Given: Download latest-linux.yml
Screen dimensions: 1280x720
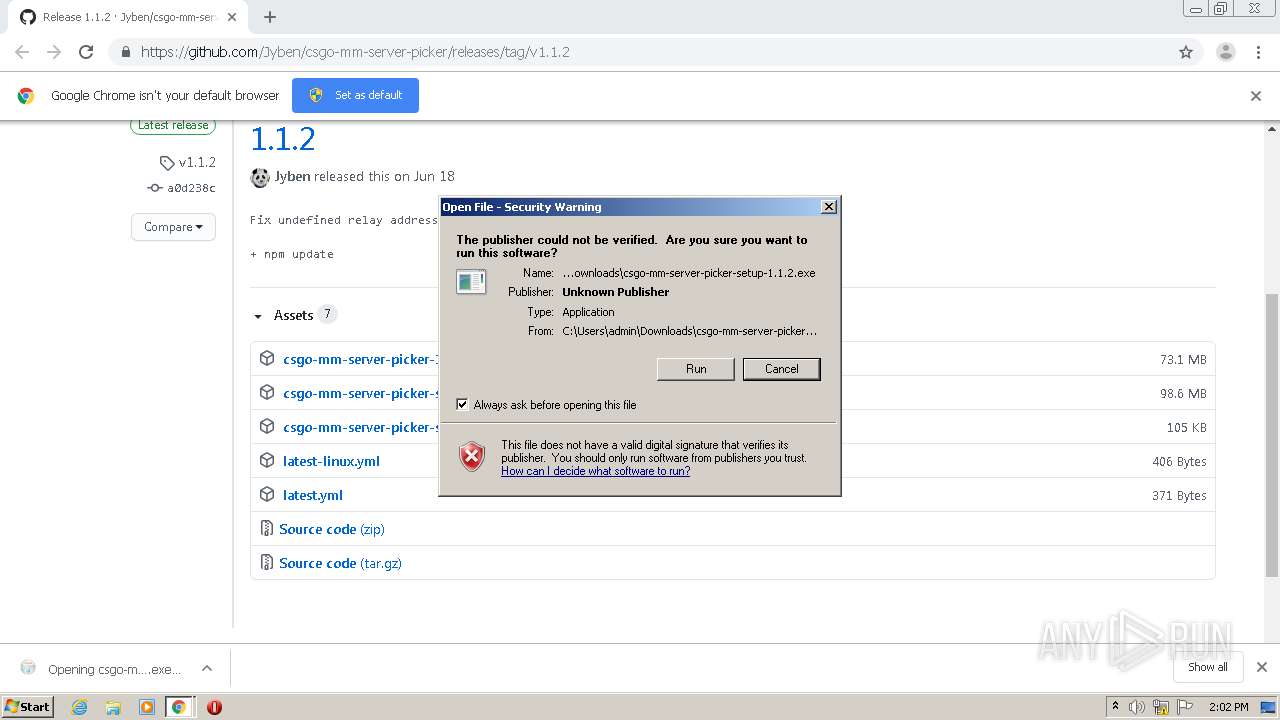Looking at the screenshot, I should (331, 461).
